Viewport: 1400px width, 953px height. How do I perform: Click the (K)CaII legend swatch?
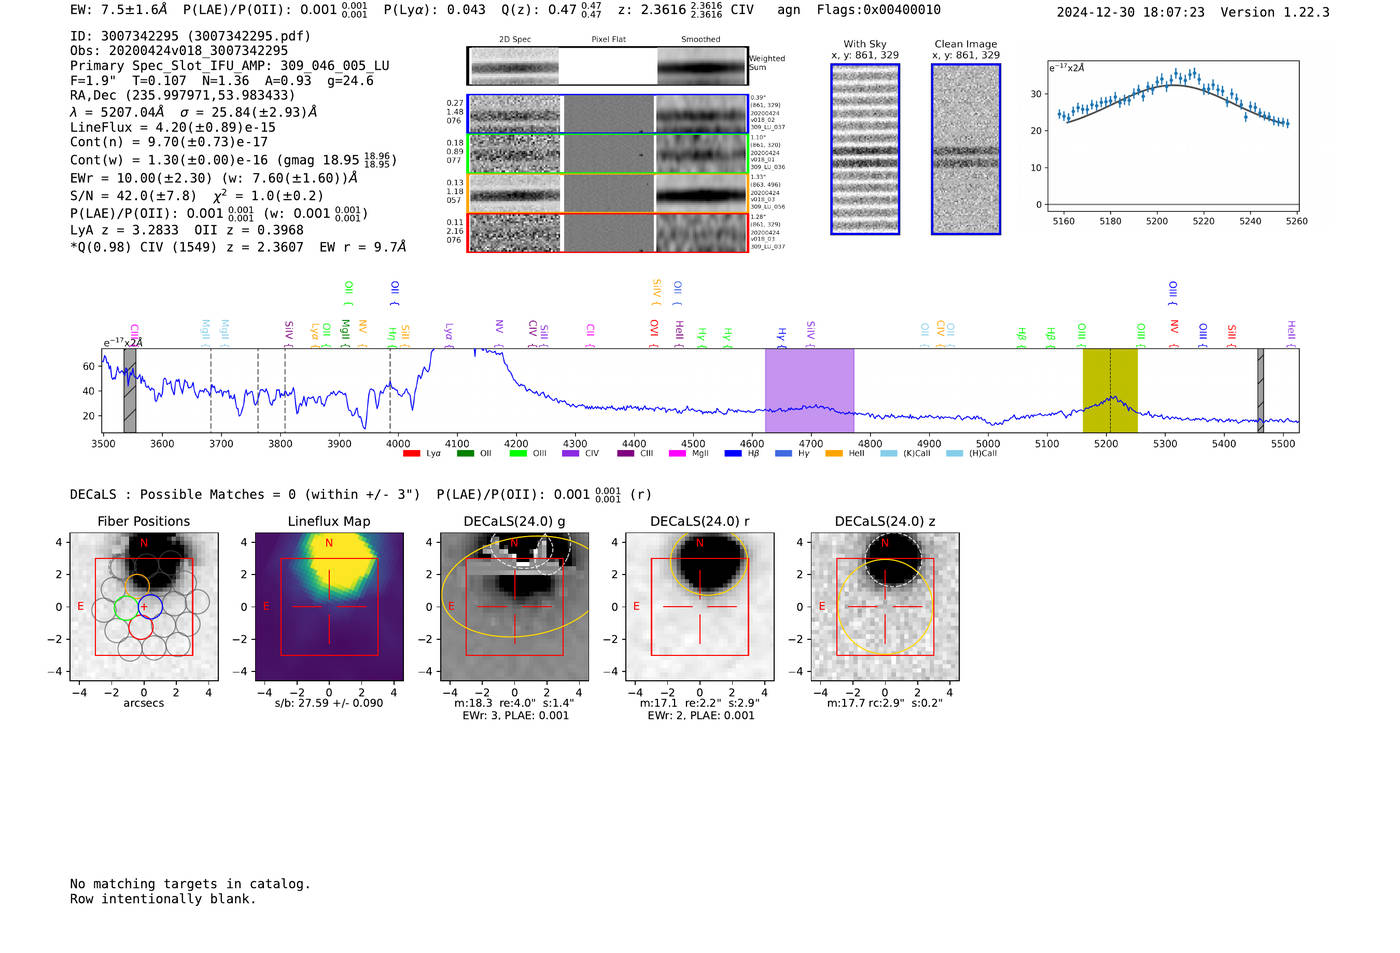click(x=889, y=454)
